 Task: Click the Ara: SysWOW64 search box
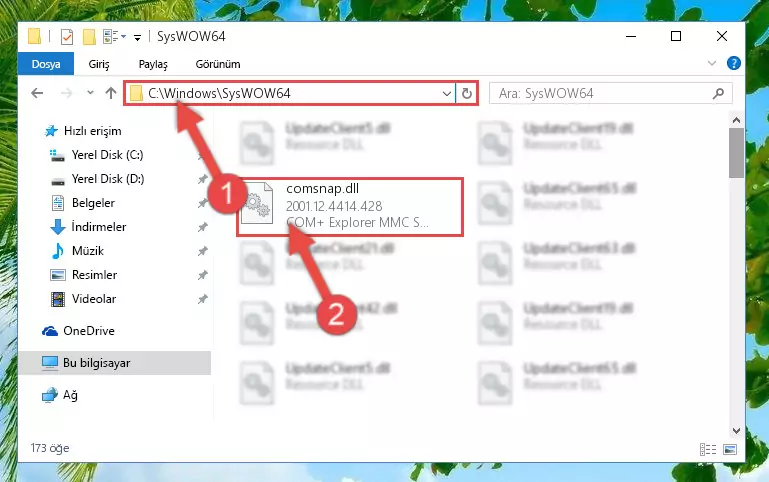click(x=611, y=93)
